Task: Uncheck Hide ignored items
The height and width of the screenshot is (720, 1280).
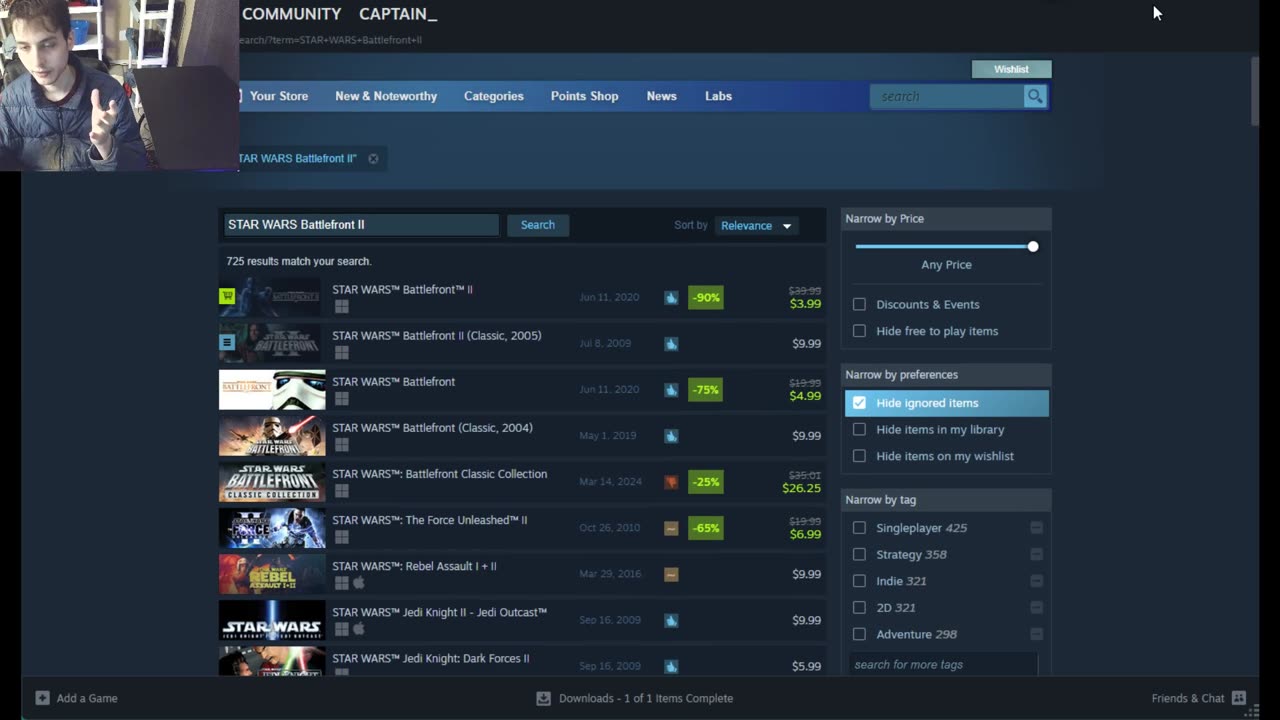Action: (x=859, y=403)
